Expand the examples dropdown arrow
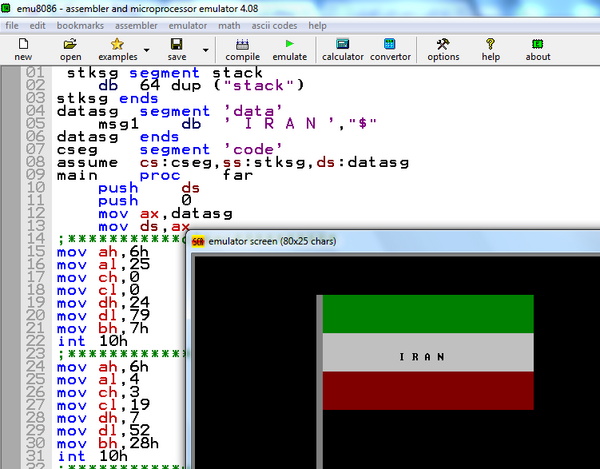 pyautogui.click(x=147, y=50)
